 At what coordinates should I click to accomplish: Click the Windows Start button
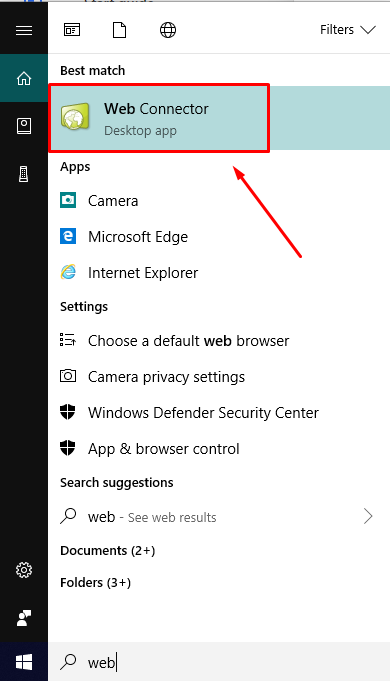pyautogui.click(x=24, y=662)
